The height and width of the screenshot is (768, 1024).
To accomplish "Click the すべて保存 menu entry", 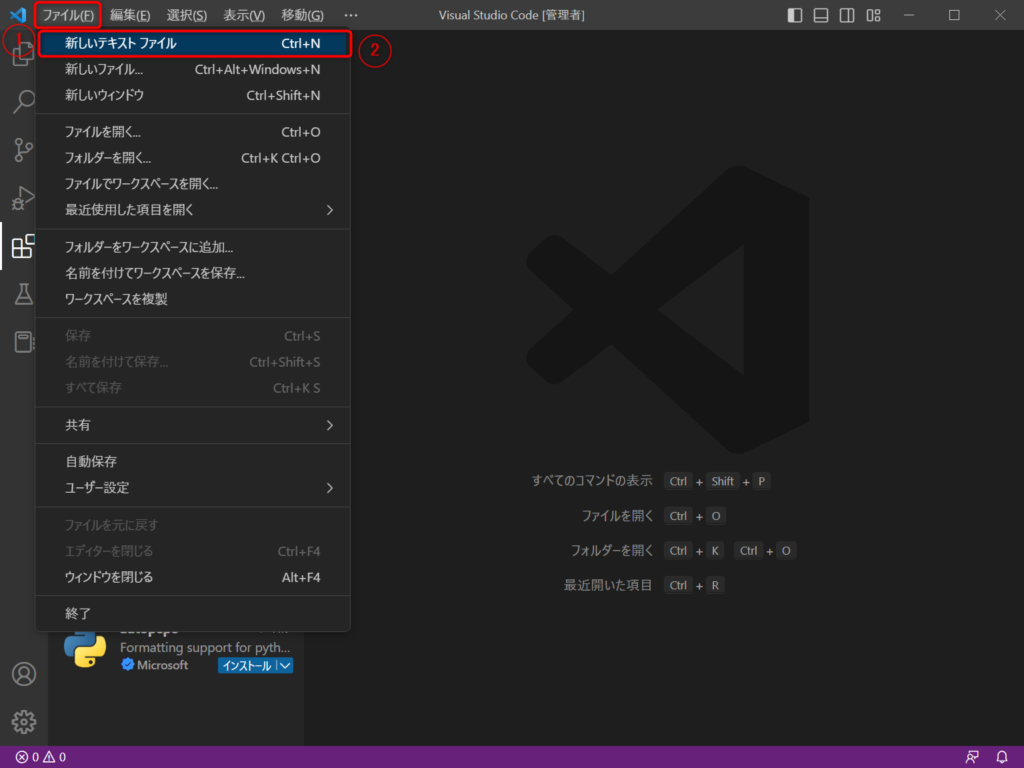I will tap(193, 388).
